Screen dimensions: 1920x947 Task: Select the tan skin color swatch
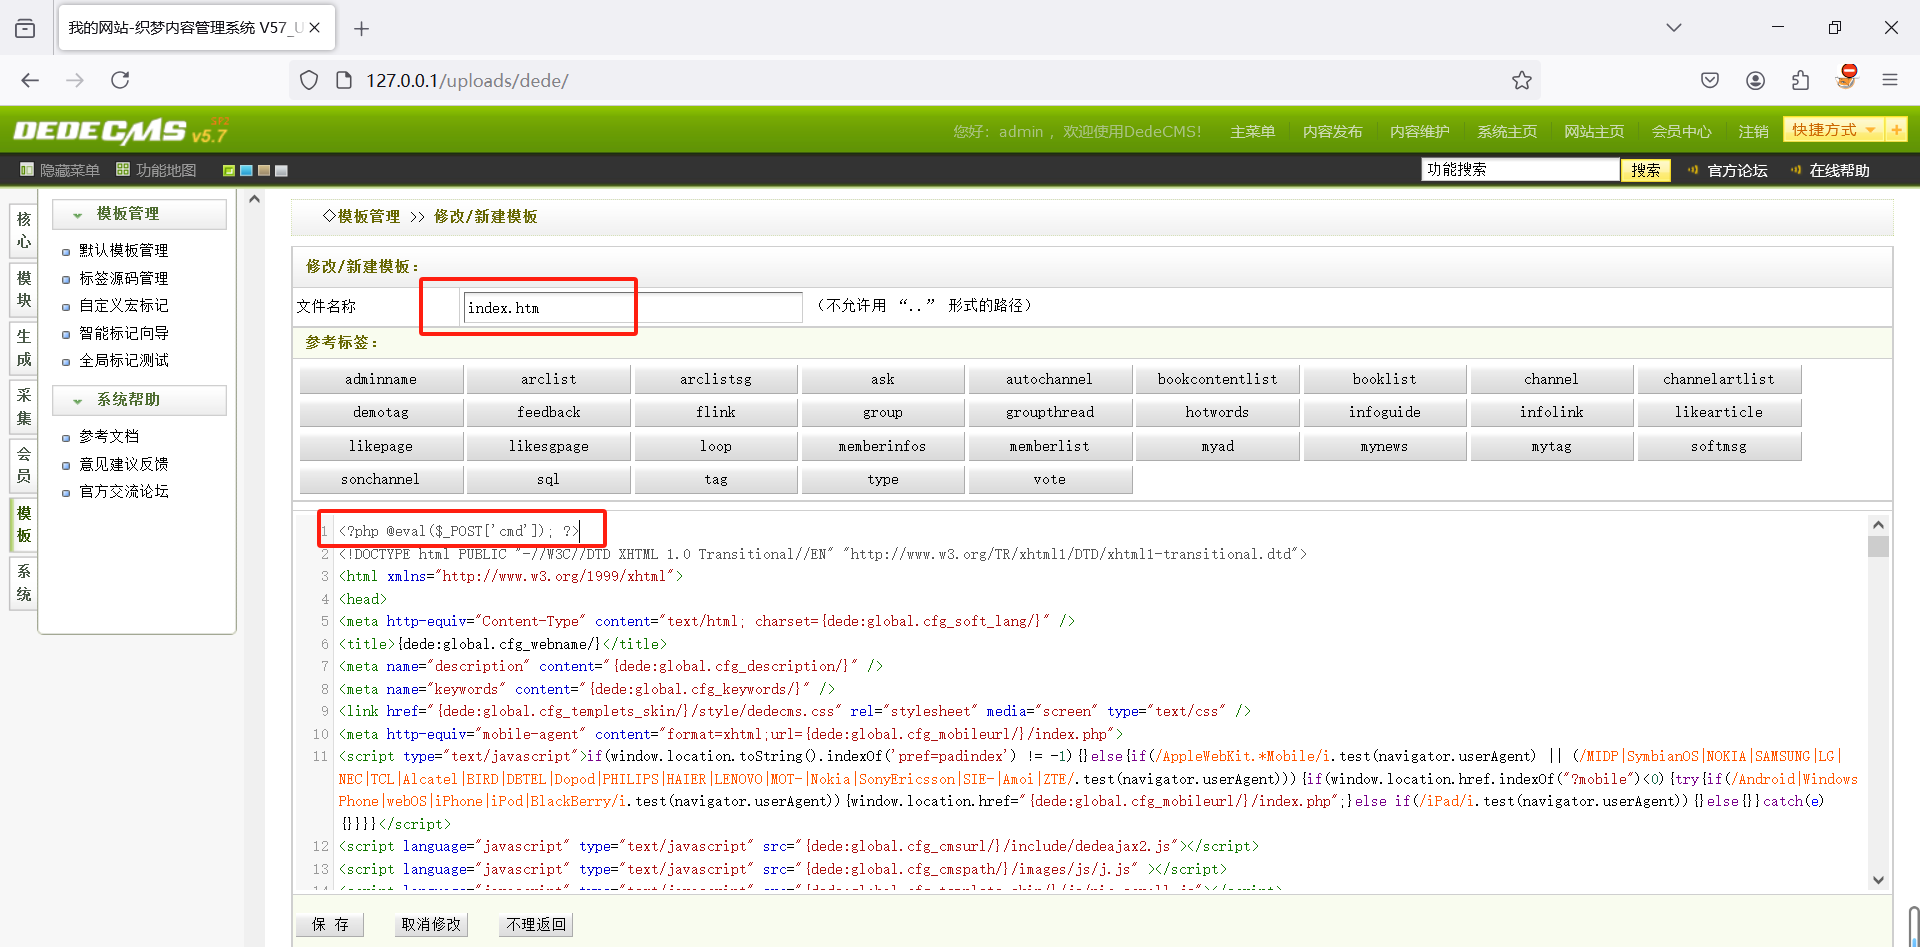click(x=264, y=171)
